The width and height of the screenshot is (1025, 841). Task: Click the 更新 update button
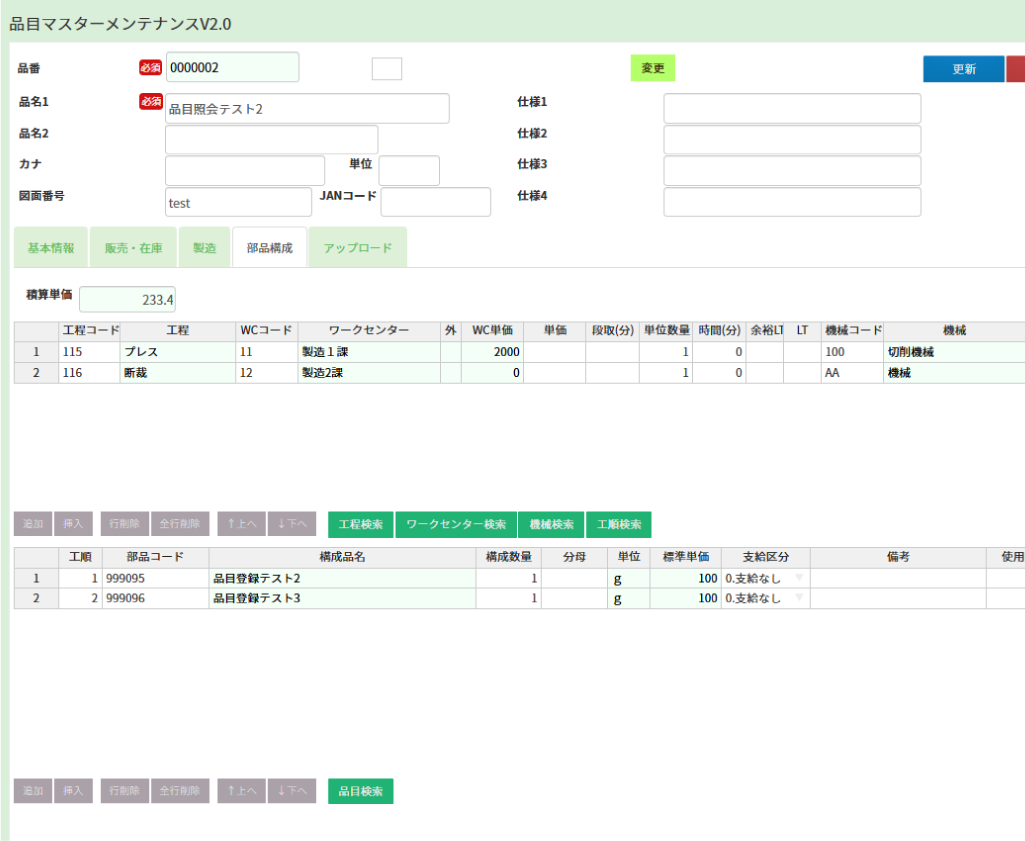[x=962, y=69]
